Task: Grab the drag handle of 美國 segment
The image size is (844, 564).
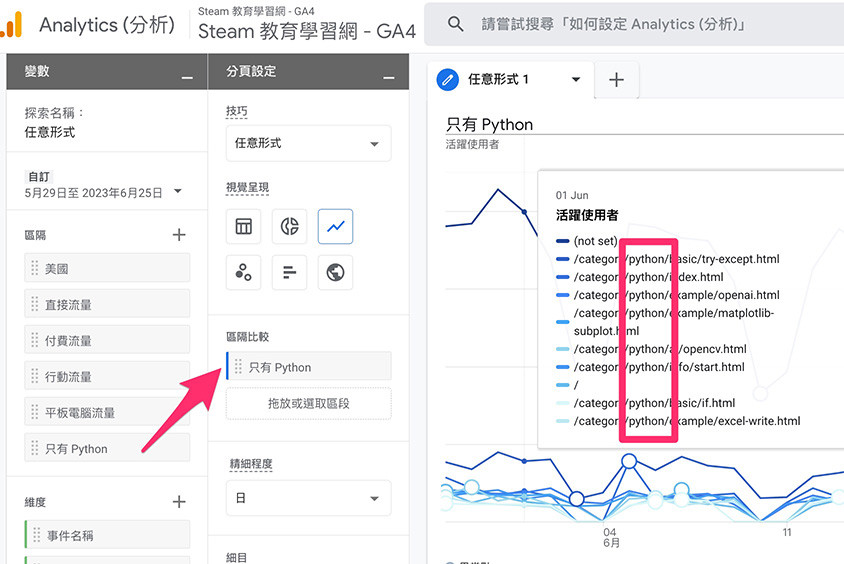Action: [34, 267]
